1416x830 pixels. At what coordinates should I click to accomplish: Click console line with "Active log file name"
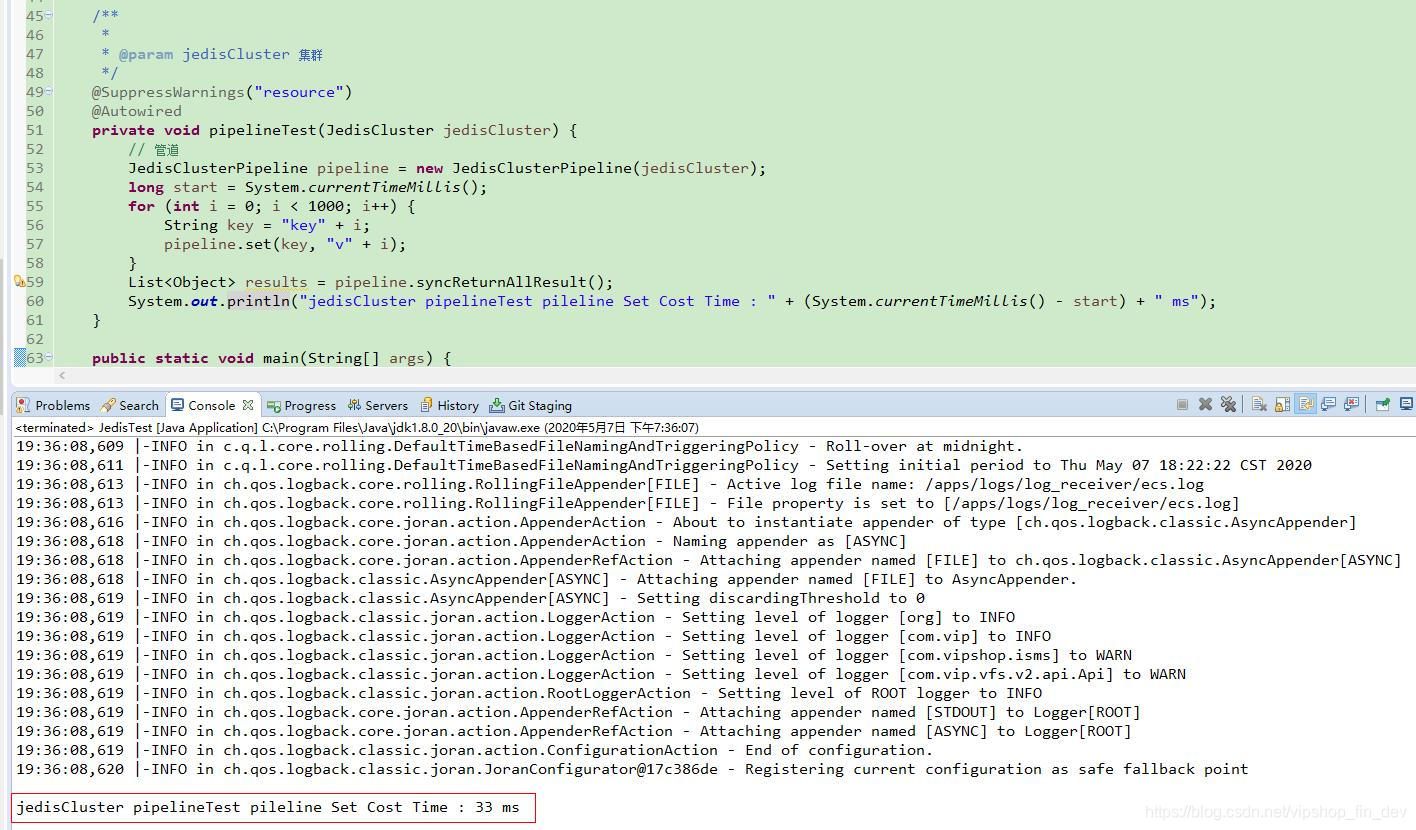point(610,484)
